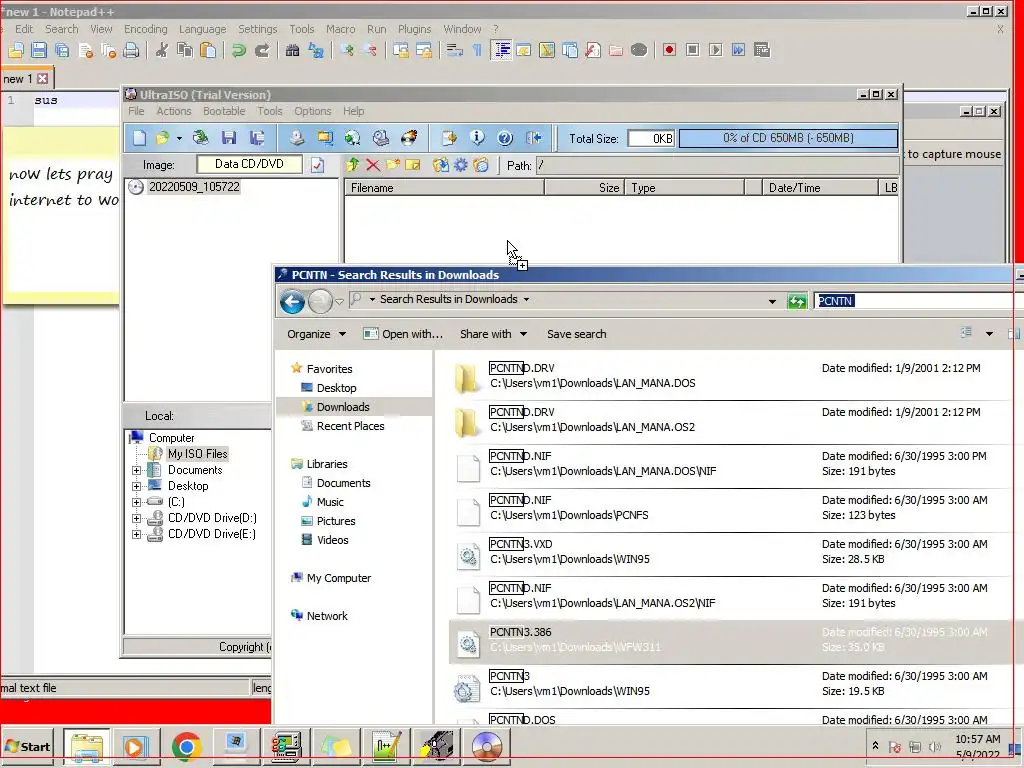Screen dimensions: 1024x768
Task: Expand Documents node in UltraISO Local tree
Action: [136, 470]
